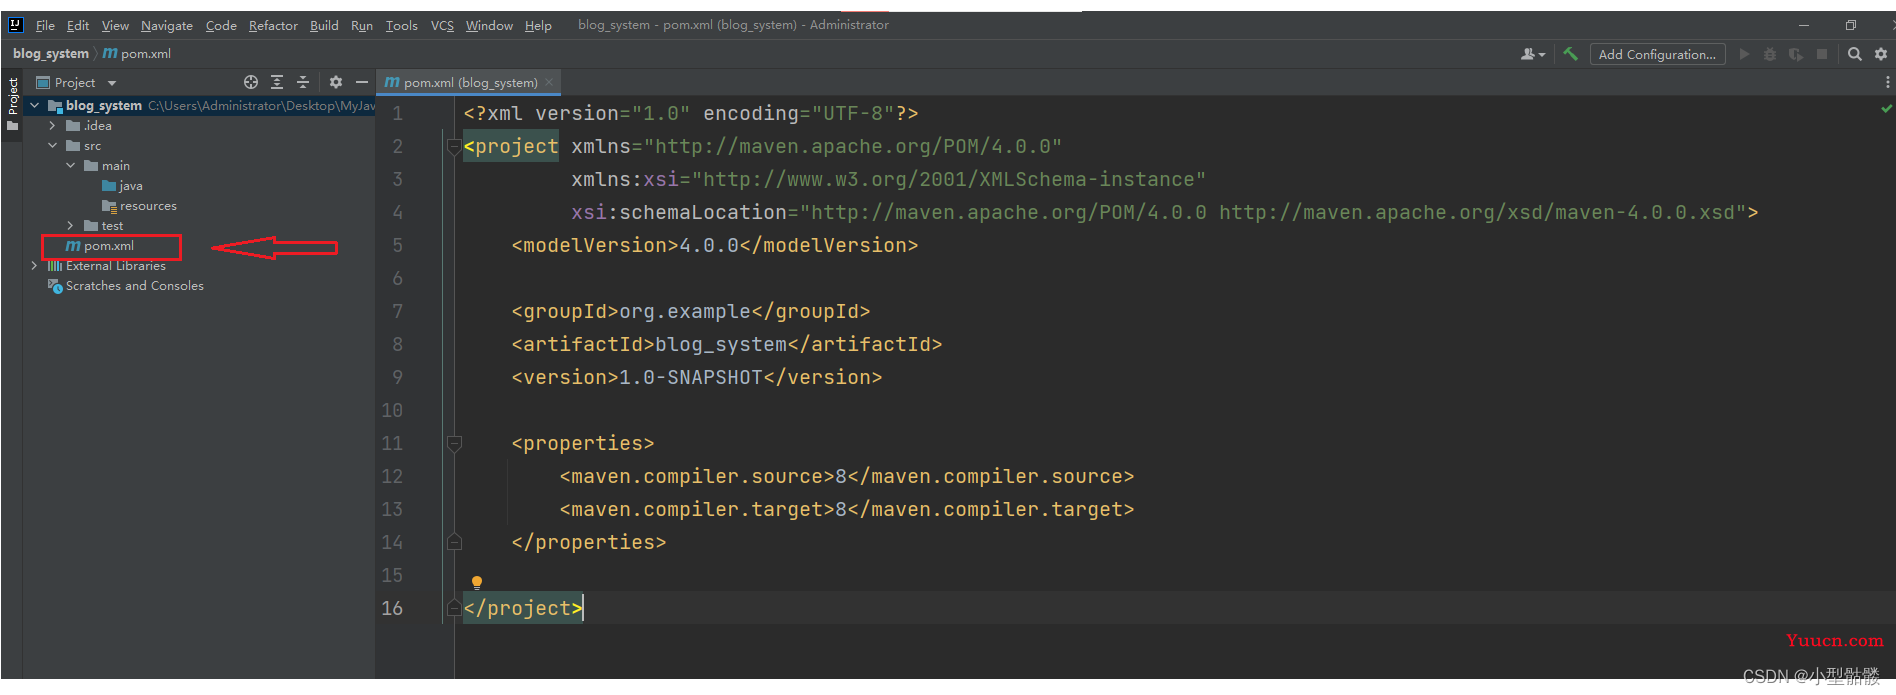
Task: Click the green inspection checkmark icon
Action: coord(1886,108)
